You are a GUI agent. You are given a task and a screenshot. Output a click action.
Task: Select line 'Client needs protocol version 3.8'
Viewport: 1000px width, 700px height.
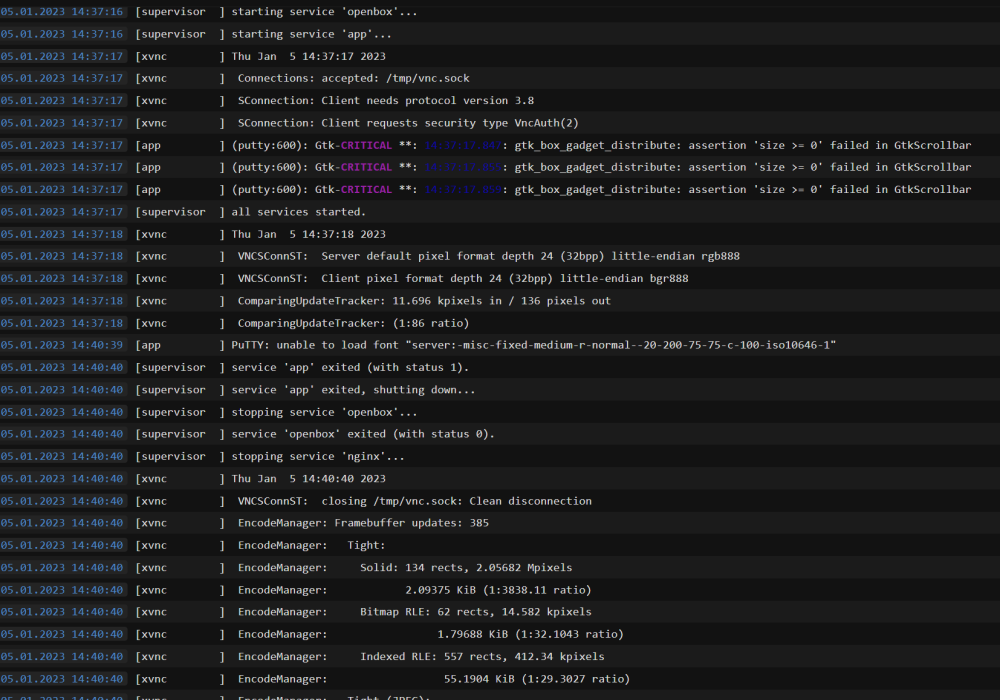tap(500, 100)
